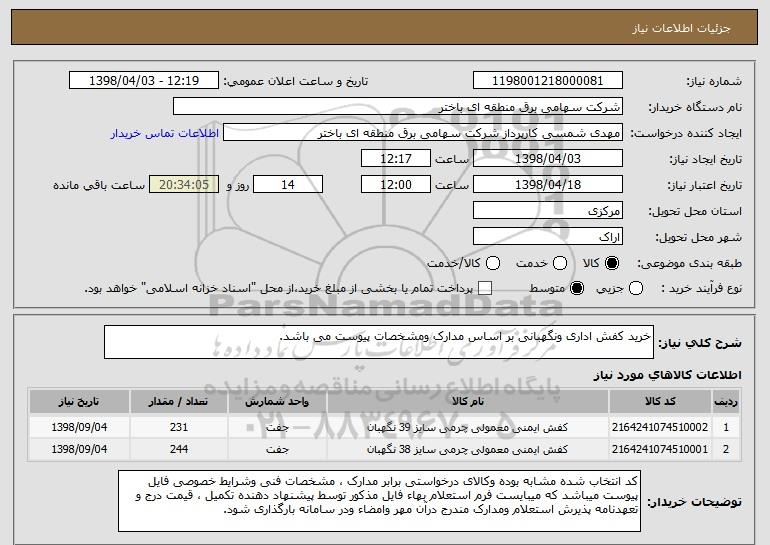Image resolution: width=770 pixels, height=545 pixels.
Task: Click buyer organization field شرکت سهامی برق منطقه ای باختر
Action: coord(398,107)
